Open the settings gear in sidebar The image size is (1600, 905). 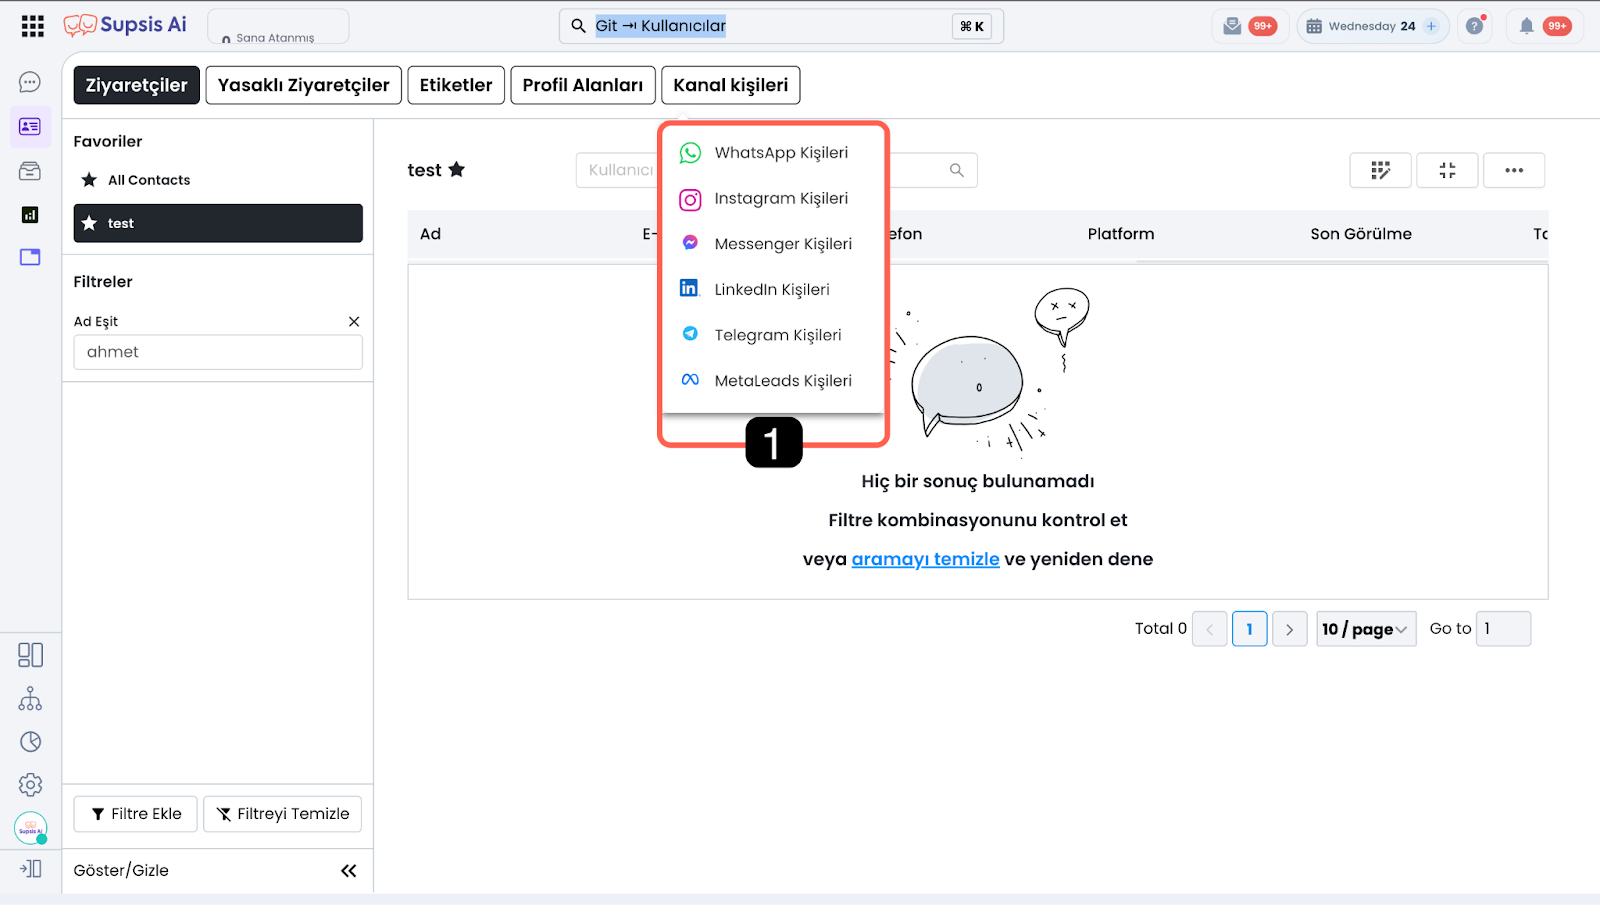pyautogui.click(x=30, y=785)
